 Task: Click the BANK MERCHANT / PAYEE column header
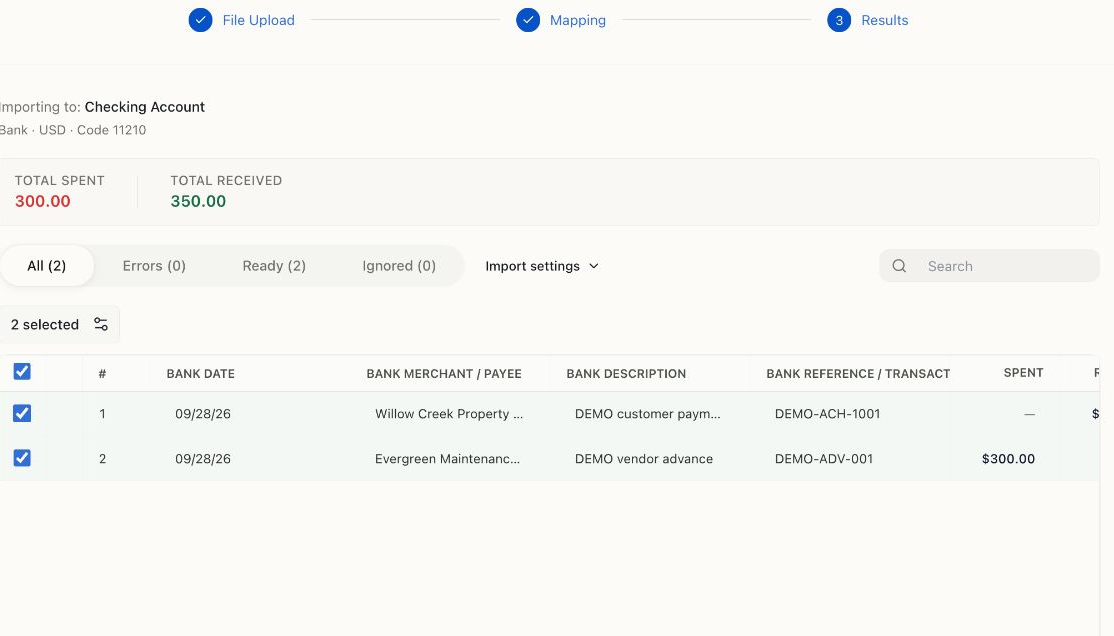[444, 374]
